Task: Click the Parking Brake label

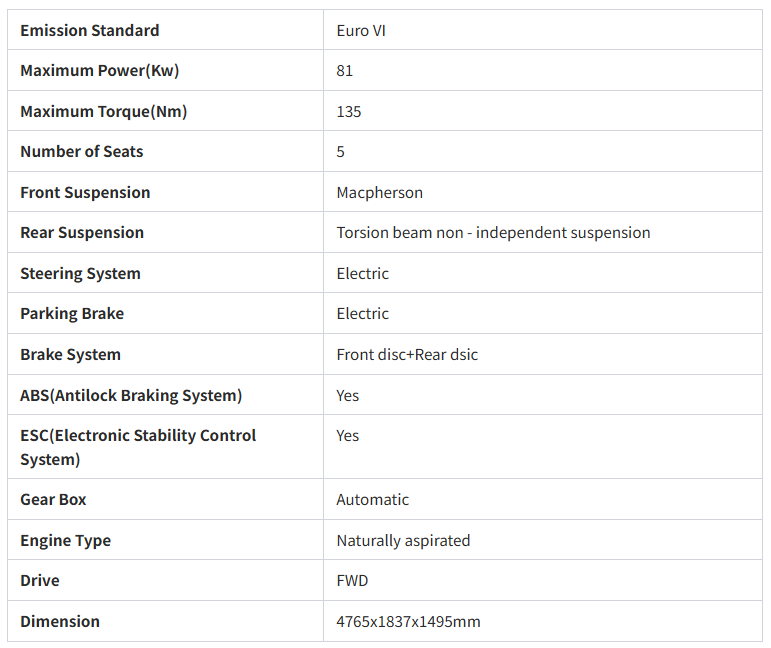Action: click(72, 314)
